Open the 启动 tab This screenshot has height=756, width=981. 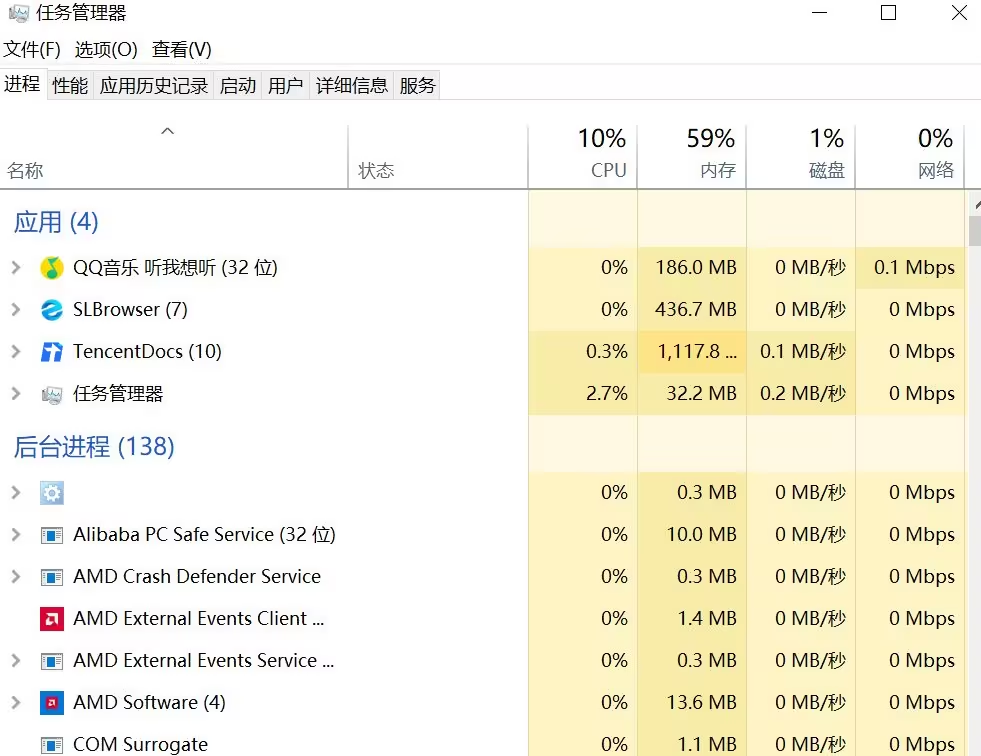(238, 86)
